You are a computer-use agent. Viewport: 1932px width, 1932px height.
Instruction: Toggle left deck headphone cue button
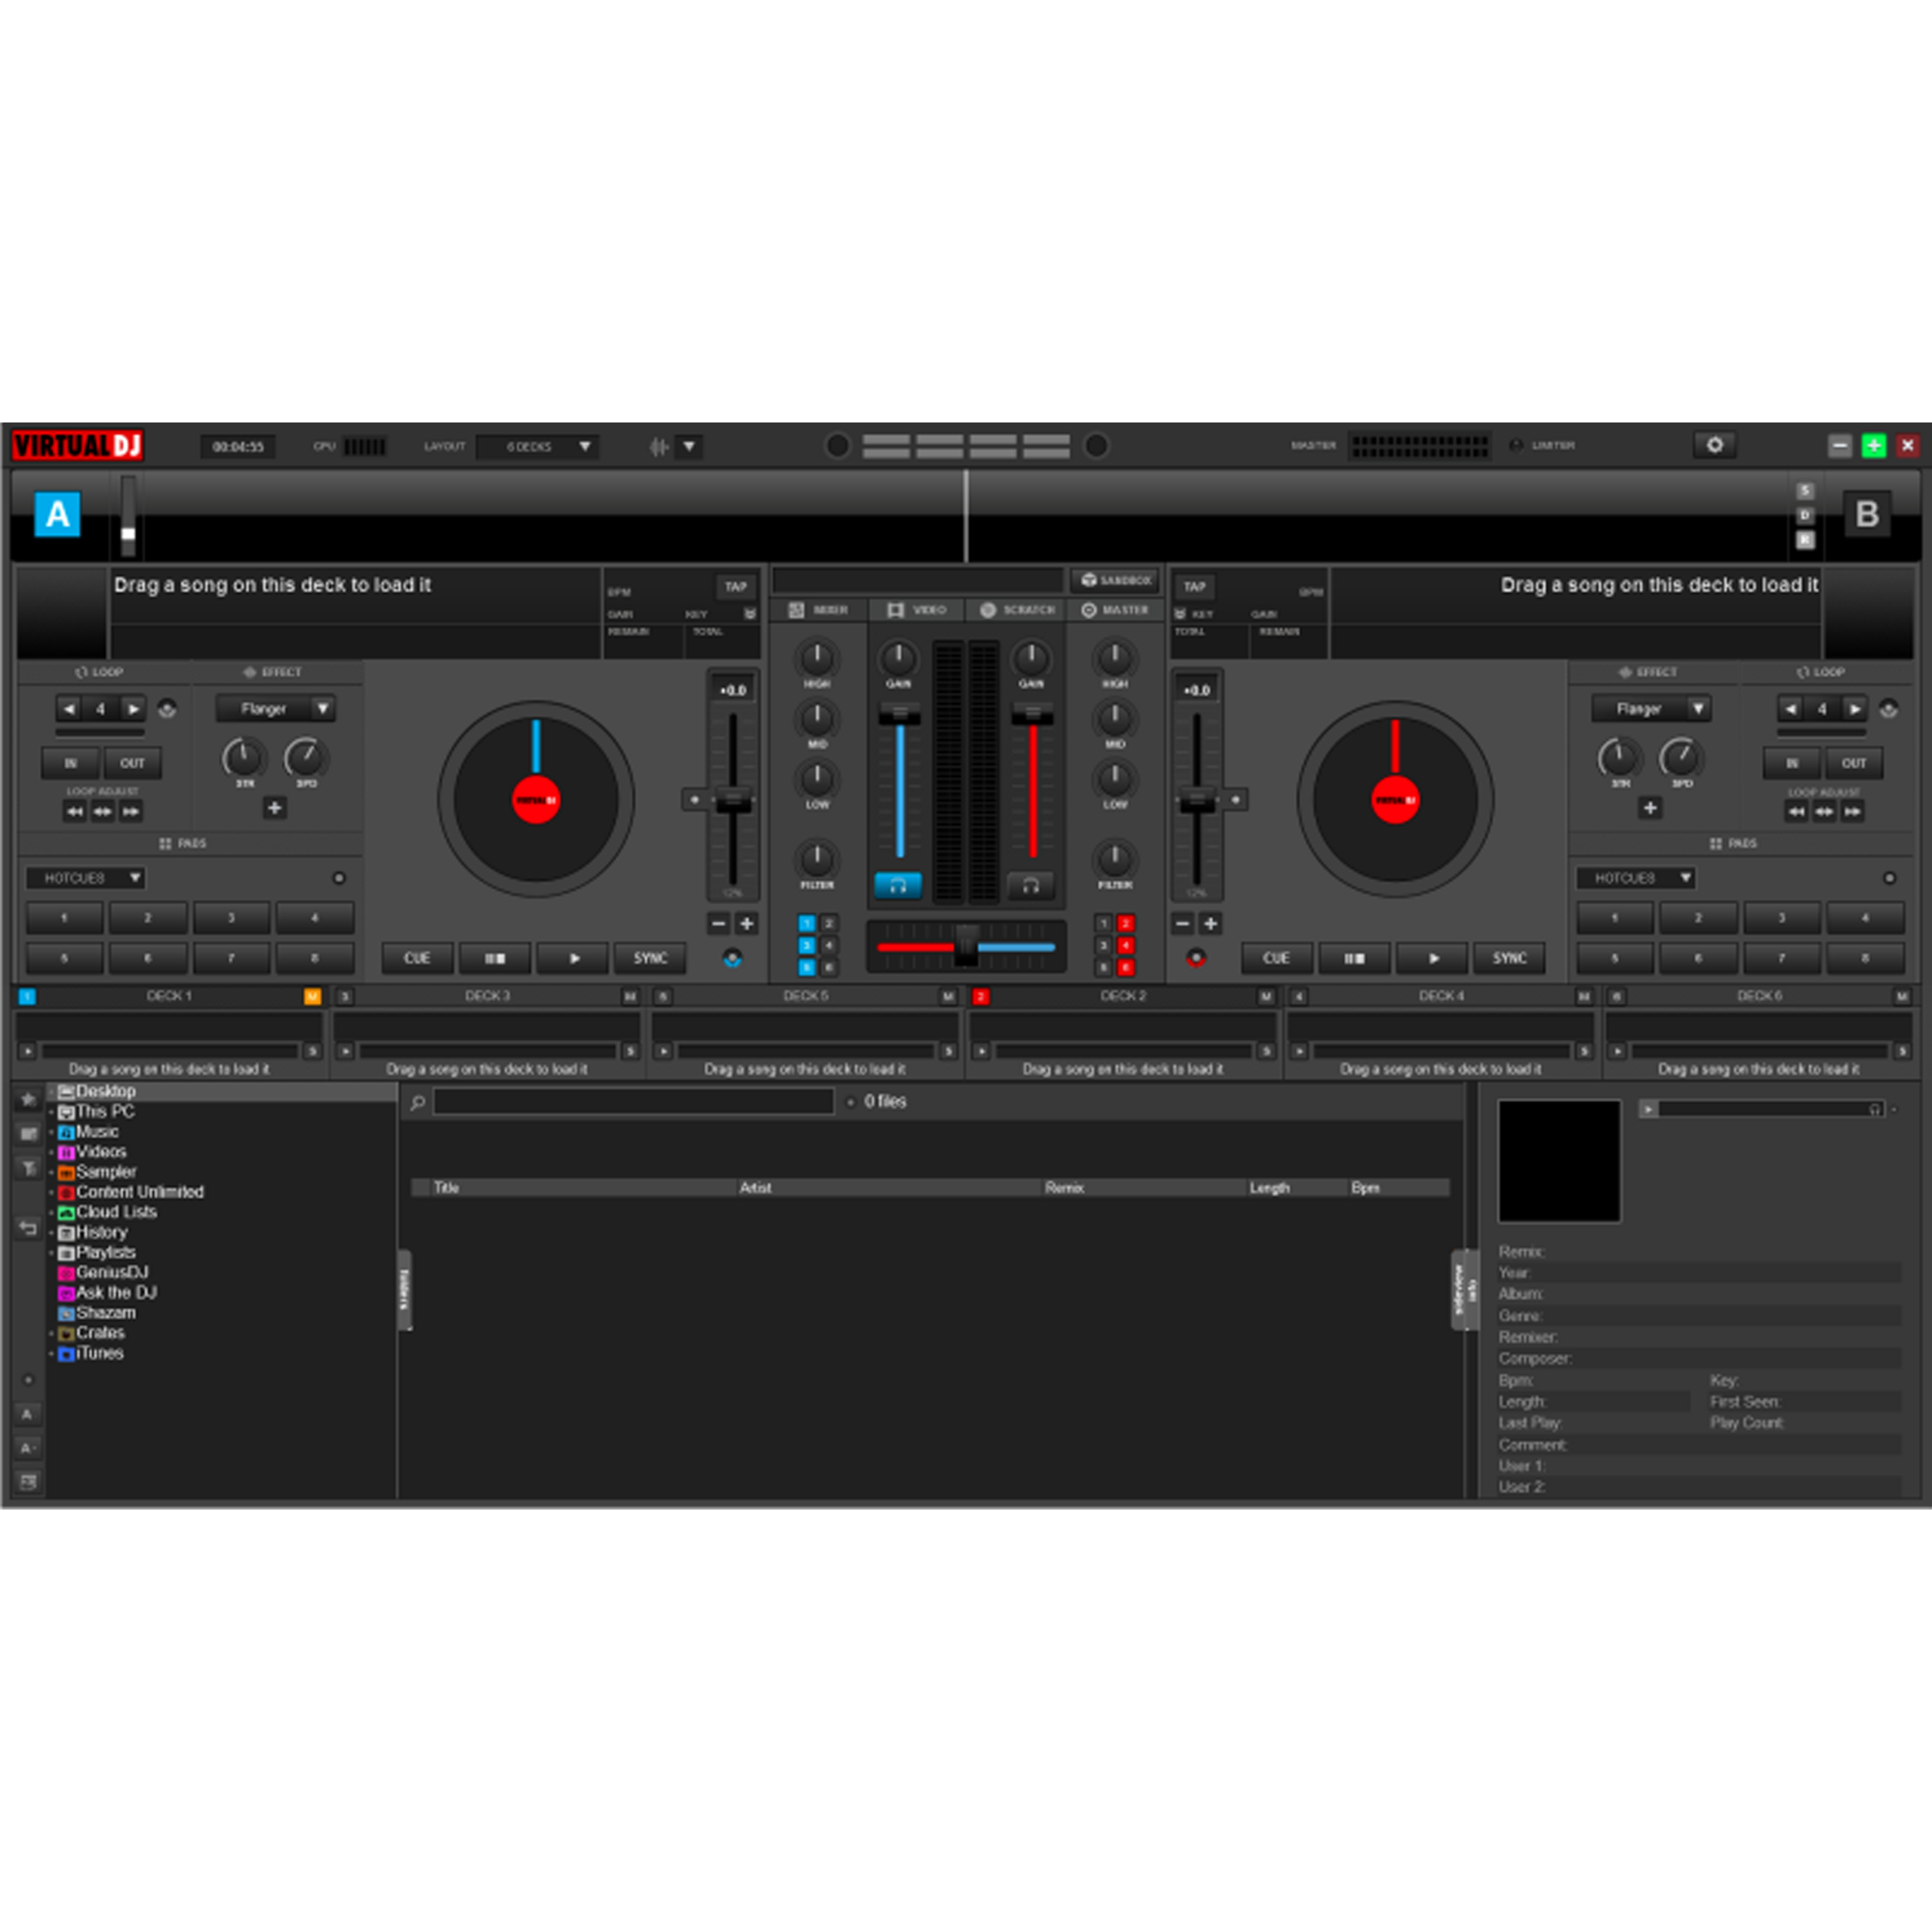(897, 885)
